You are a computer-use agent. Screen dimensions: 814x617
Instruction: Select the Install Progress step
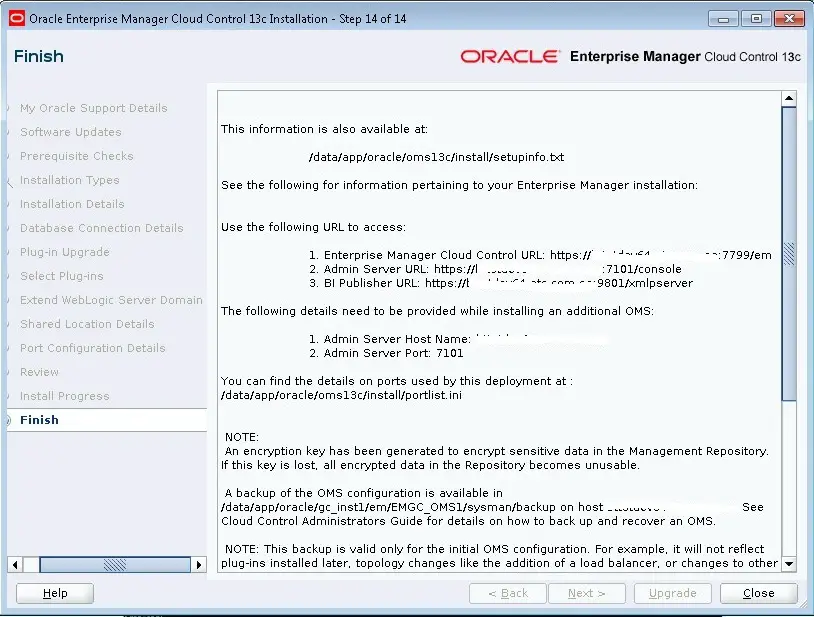pyautogui.click(x=65, y=396)
